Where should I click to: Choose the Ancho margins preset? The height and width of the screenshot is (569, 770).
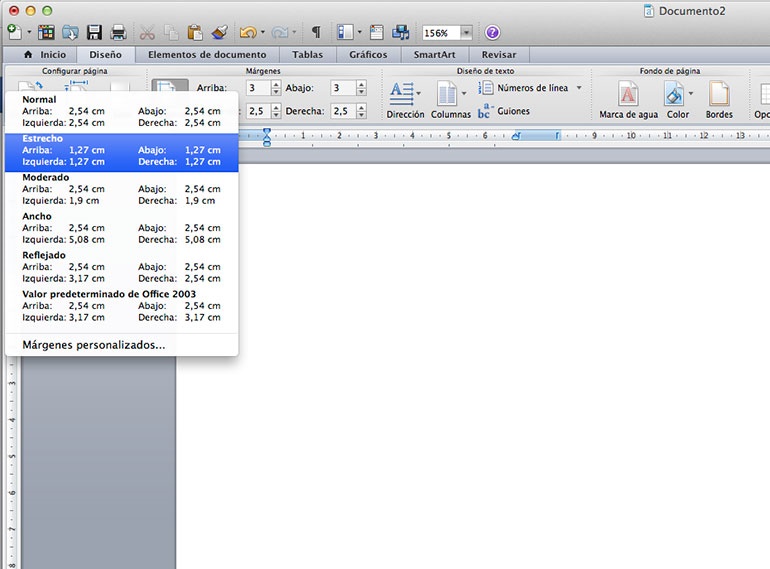pyautogui.click(x=121, y=228)
